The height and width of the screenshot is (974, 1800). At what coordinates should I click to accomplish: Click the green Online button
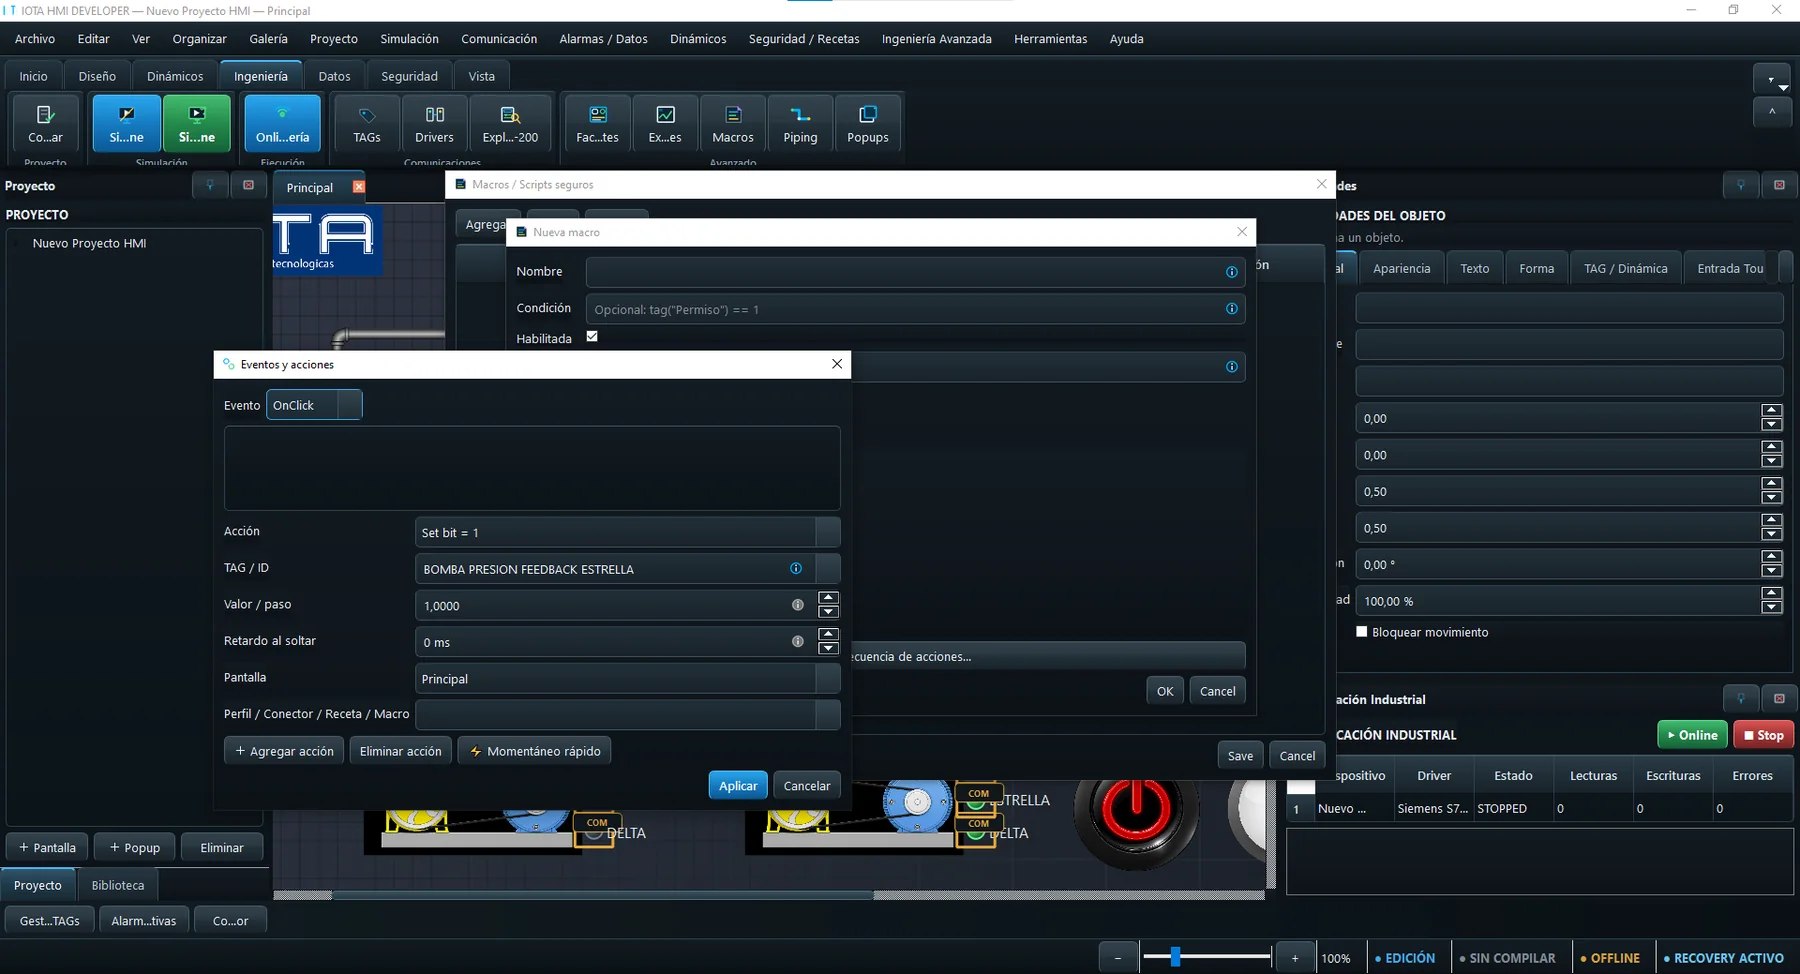[x=1693, y=735]
